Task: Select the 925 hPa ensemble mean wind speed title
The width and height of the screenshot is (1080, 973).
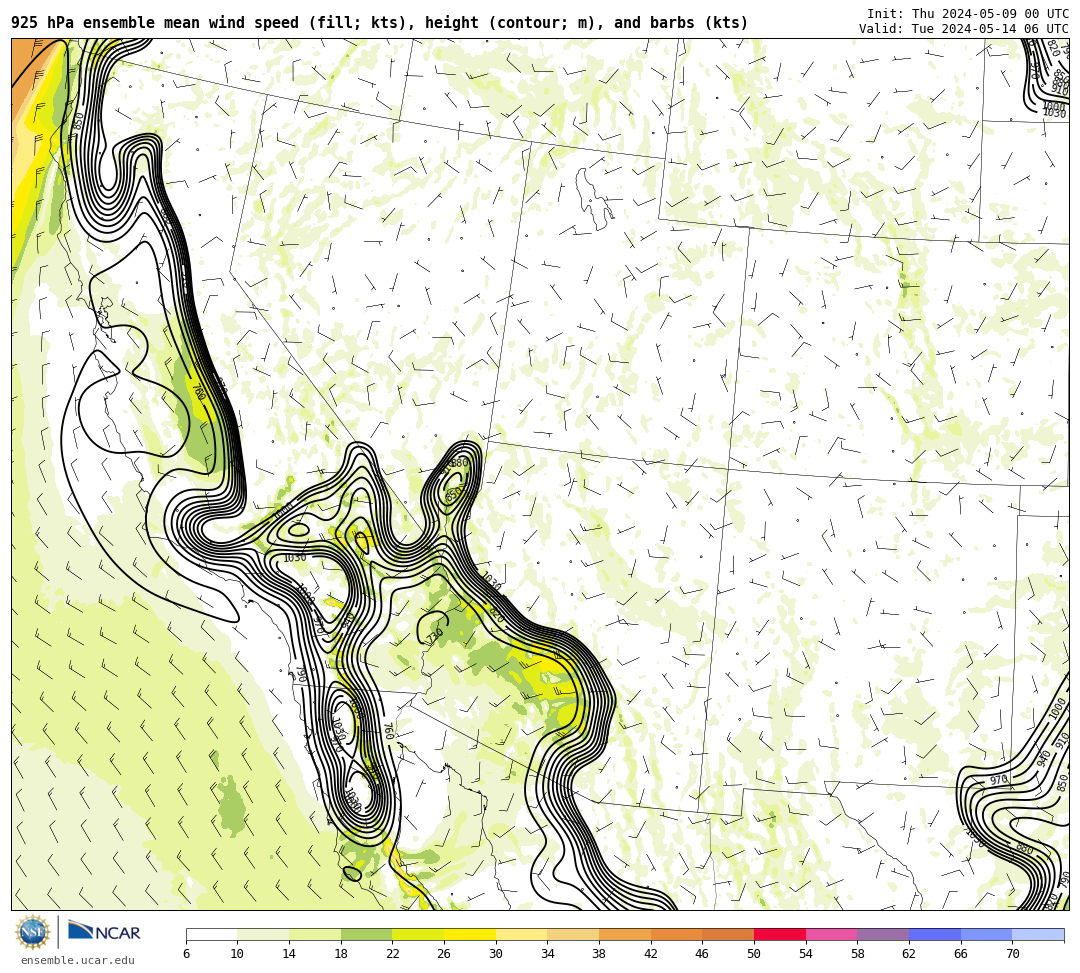Action: coord(380,23)
